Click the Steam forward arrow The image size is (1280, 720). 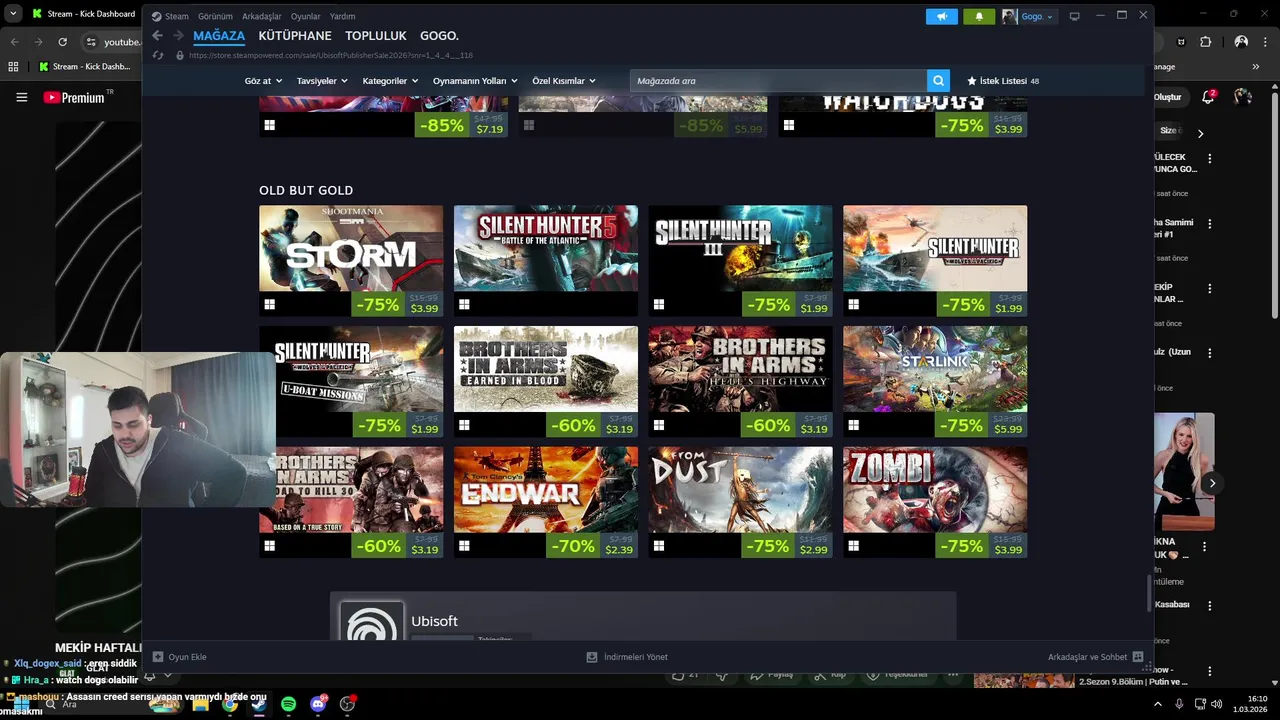(178, 36)
